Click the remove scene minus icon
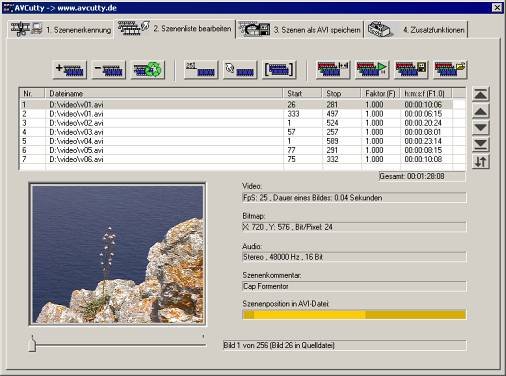This screenshot has height=376, width=506. pos(109,70)
